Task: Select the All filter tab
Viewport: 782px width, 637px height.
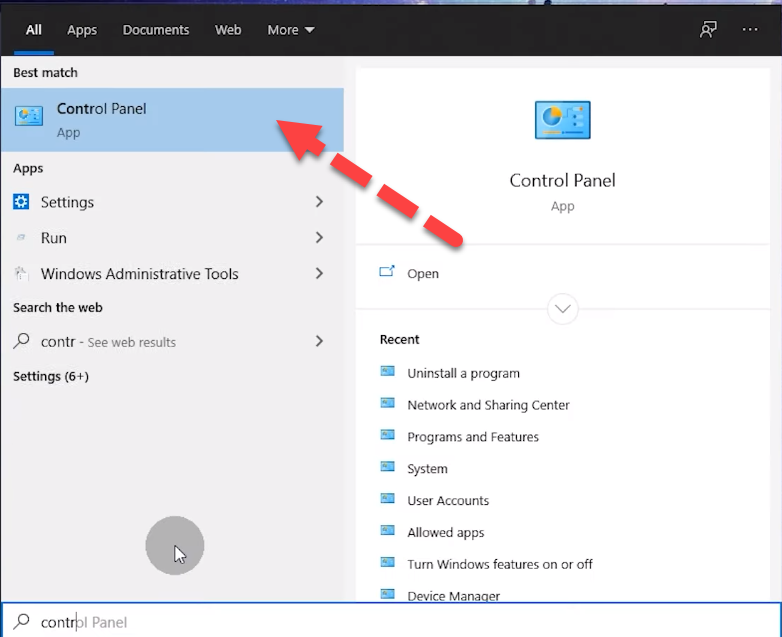Action: point(33,30)
